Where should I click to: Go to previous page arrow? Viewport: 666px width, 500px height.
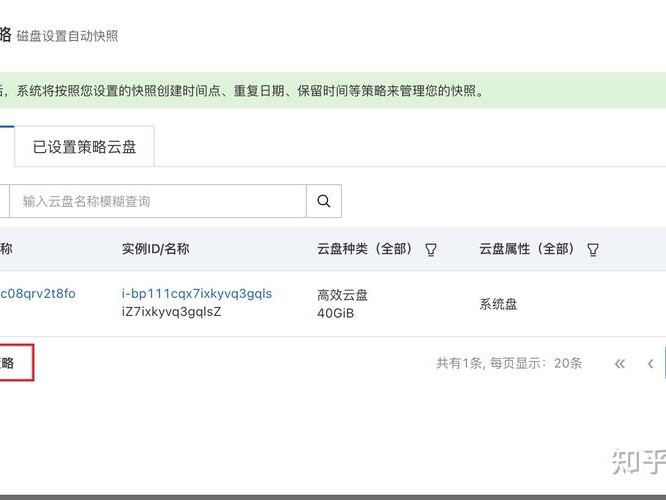(650, 364)
